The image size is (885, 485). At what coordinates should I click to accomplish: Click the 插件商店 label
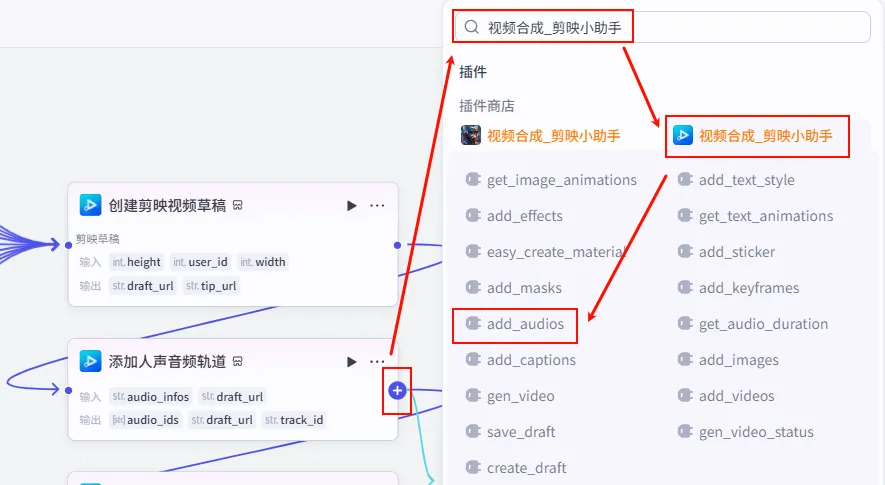pos(487,106)
